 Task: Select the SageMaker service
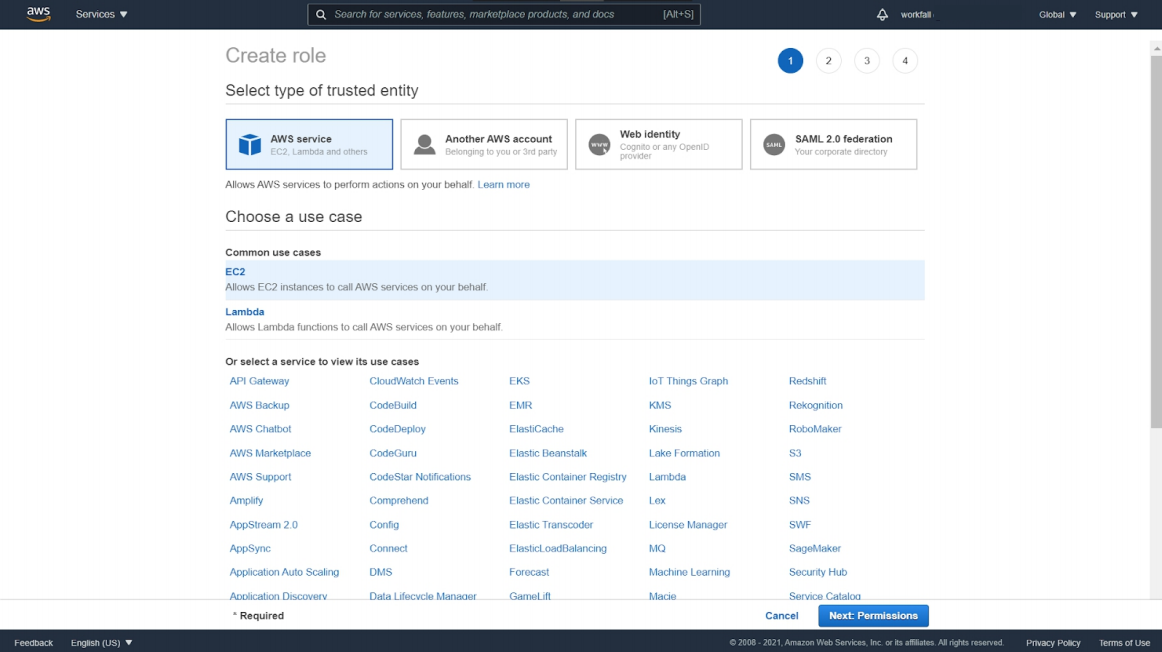pyautogui.click(x=814, y=548)
